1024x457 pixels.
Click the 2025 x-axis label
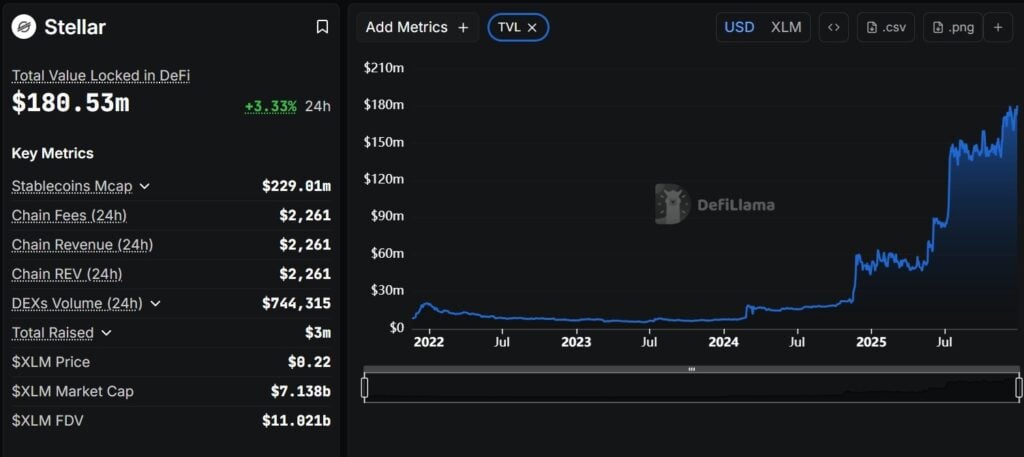tap(871, 342)
